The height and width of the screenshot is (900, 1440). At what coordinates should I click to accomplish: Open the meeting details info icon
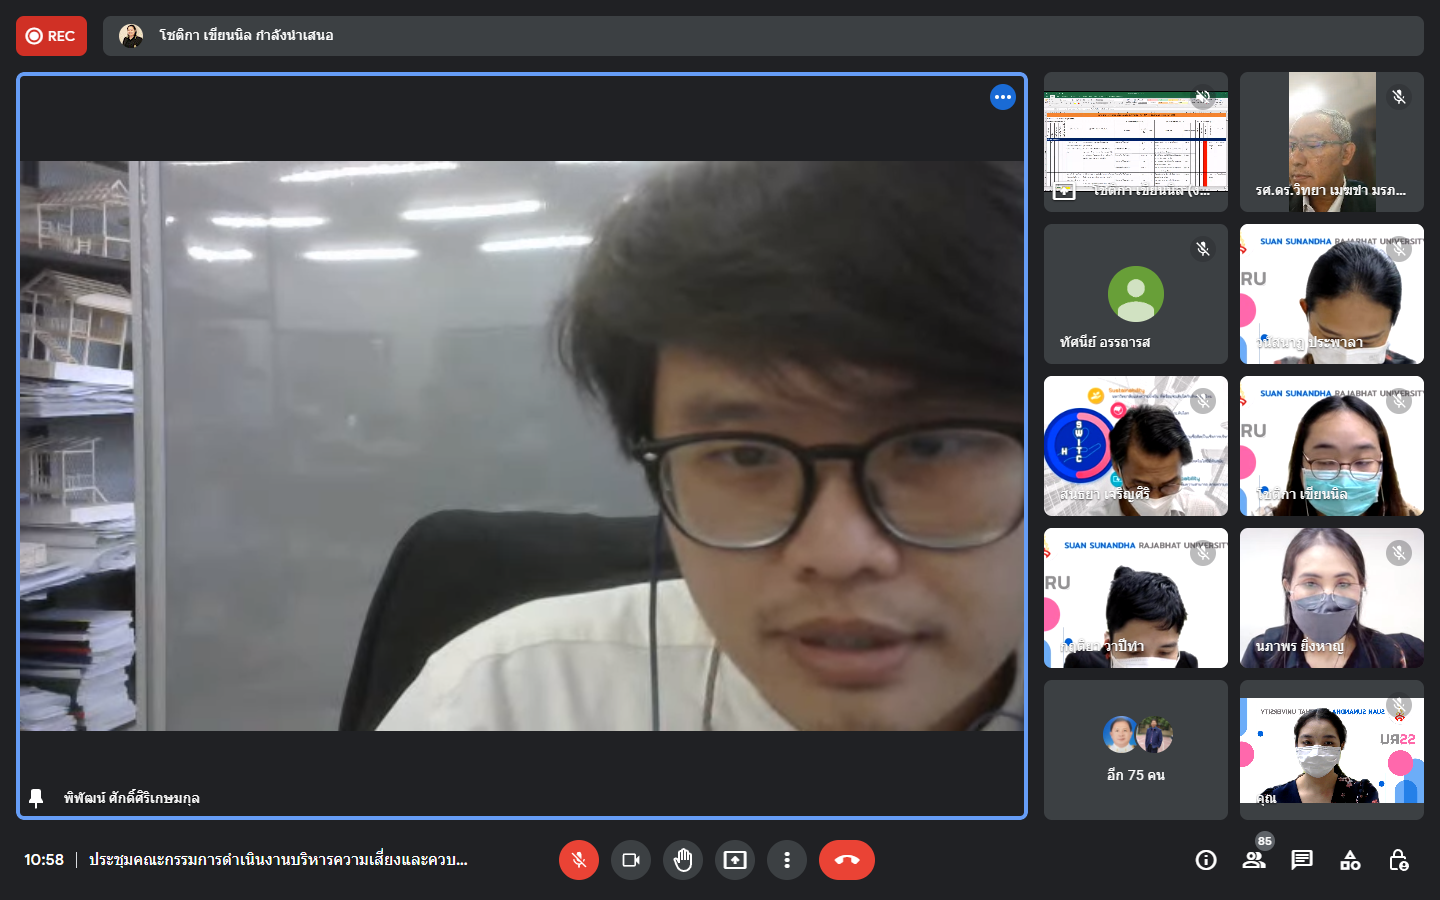tap(1206, 860)
